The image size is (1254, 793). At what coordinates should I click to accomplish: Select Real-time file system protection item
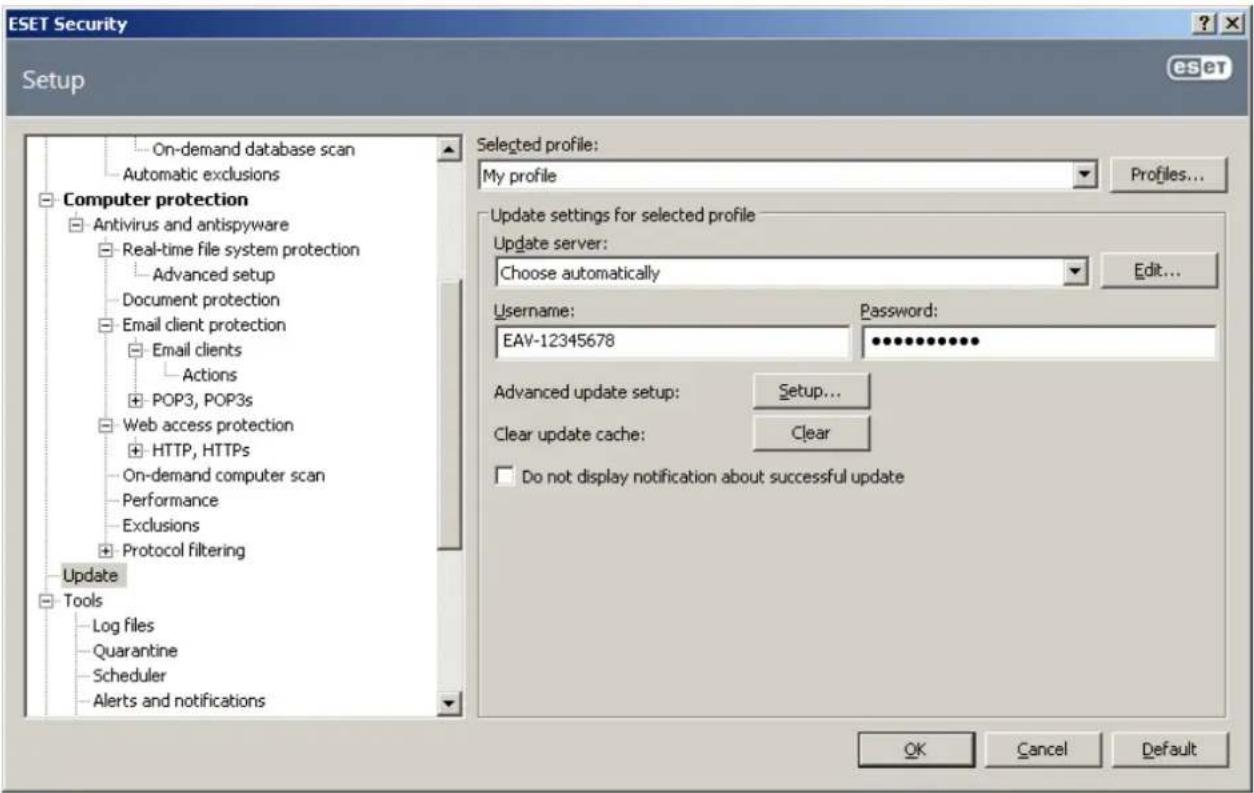coord(240,249)
